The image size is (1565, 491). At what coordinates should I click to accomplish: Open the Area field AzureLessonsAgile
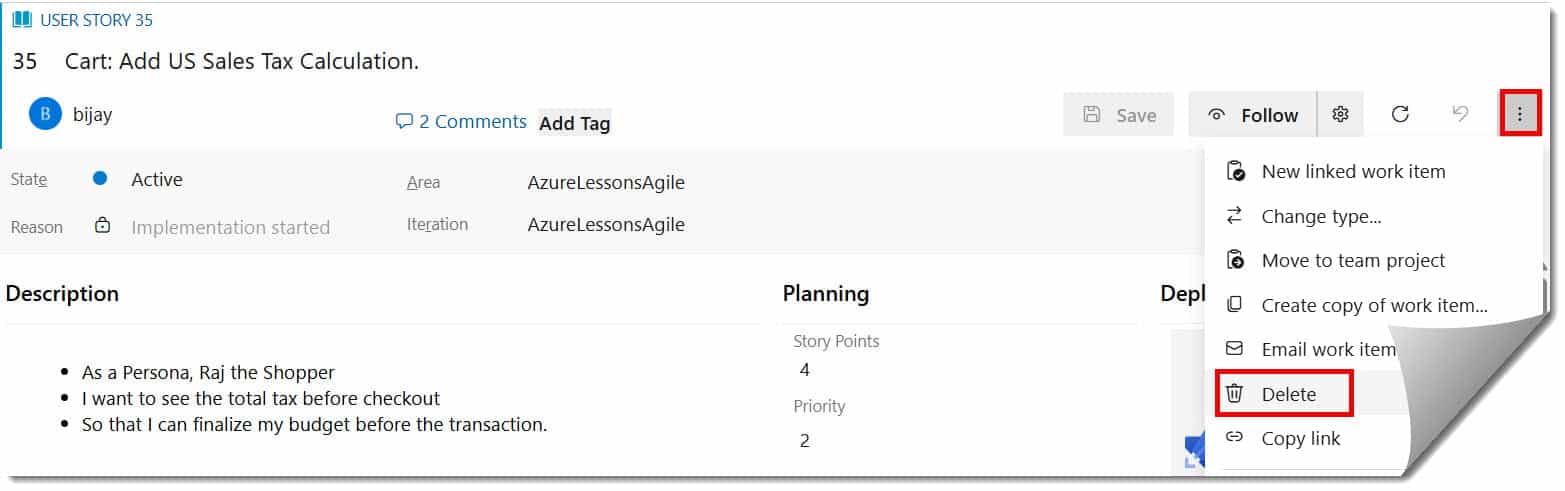(606, 182)
